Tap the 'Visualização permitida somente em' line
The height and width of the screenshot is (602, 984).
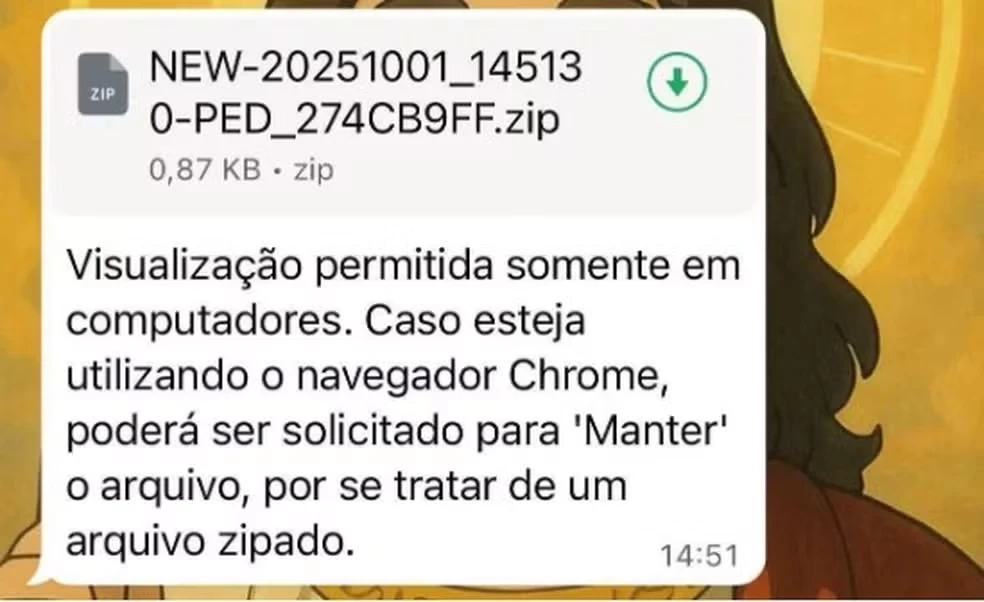click(404, 266)
